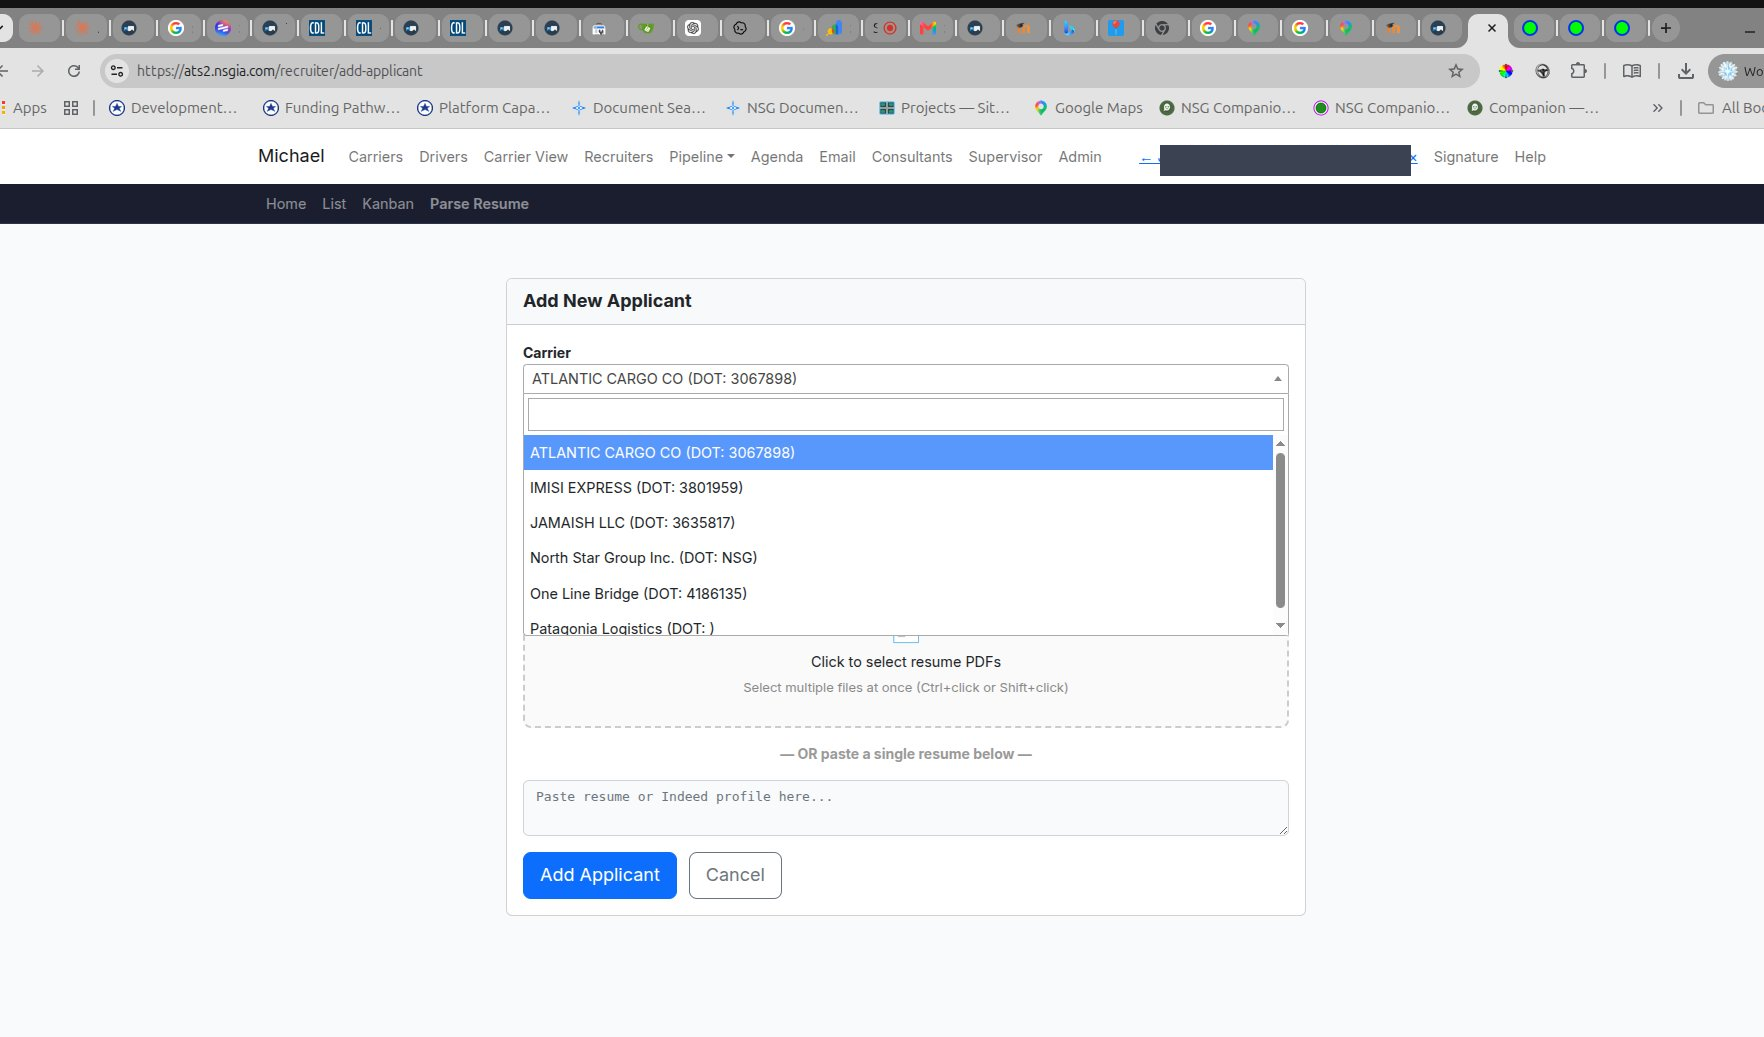Viewport: 1764px width, 1037px height.
Task: Click the Michael brand name
Action: (291, 156)
